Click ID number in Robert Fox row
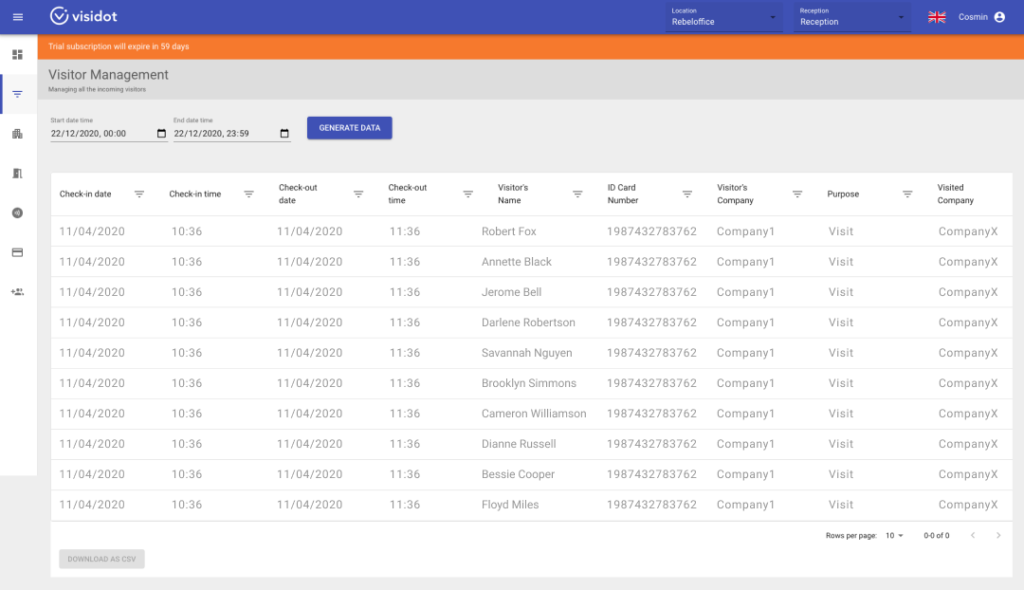 [x=652, y=231]
